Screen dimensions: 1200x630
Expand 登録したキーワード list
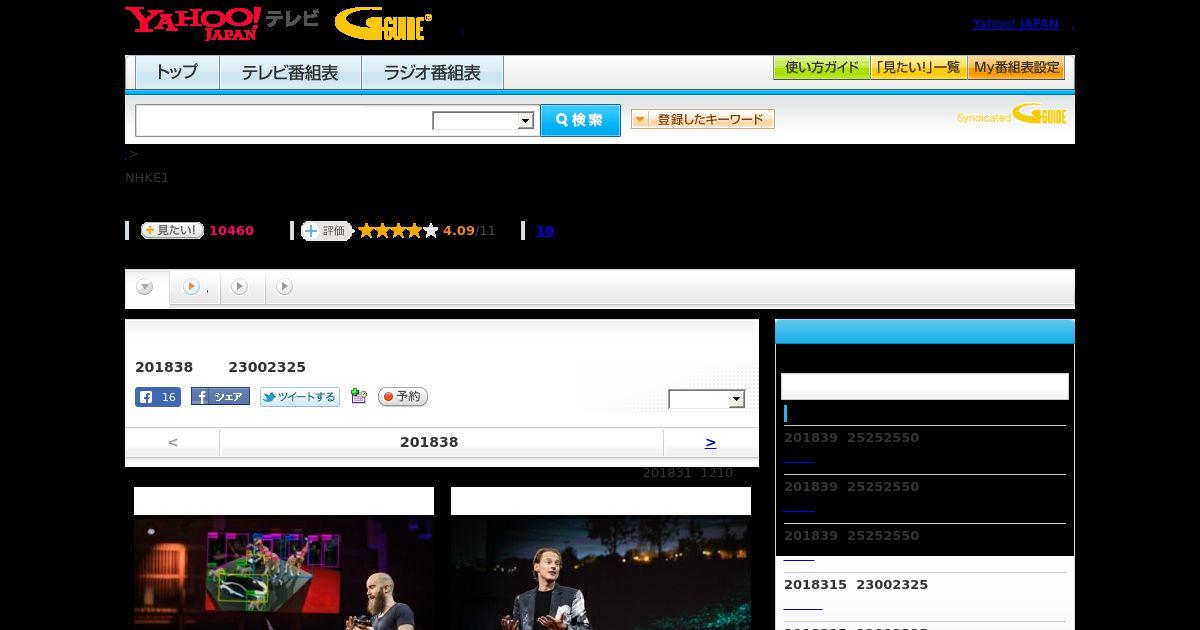pos(702,119)
